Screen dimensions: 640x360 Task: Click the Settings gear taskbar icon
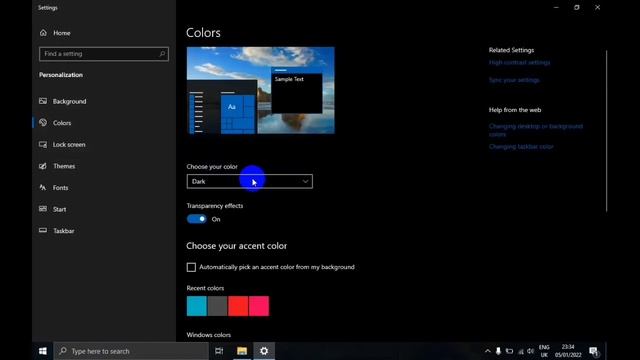click(264, 351)
